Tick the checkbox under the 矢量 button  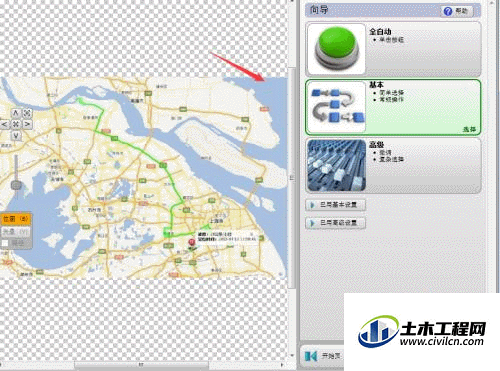5,243
